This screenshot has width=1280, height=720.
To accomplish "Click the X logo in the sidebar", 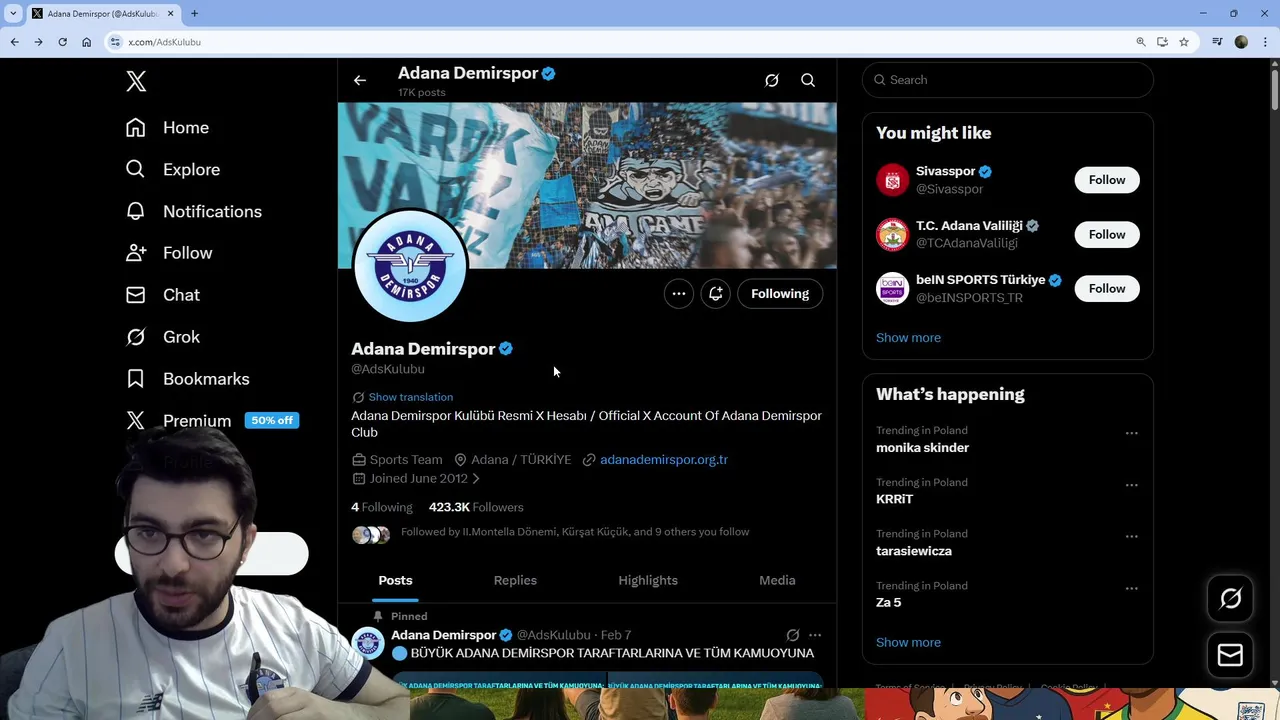I will click(136, 81).
